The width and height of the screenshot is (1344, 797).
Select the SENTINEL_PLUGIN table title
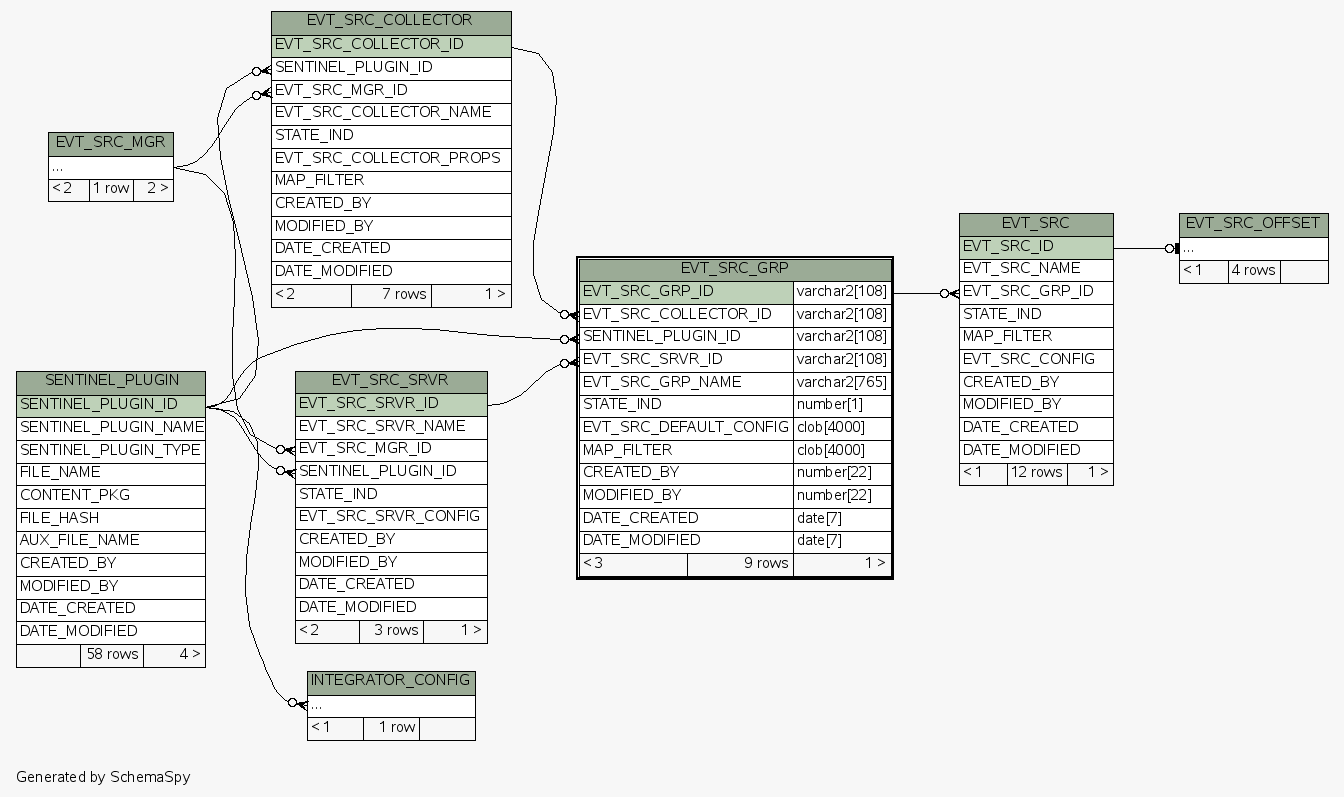[111, 383]
